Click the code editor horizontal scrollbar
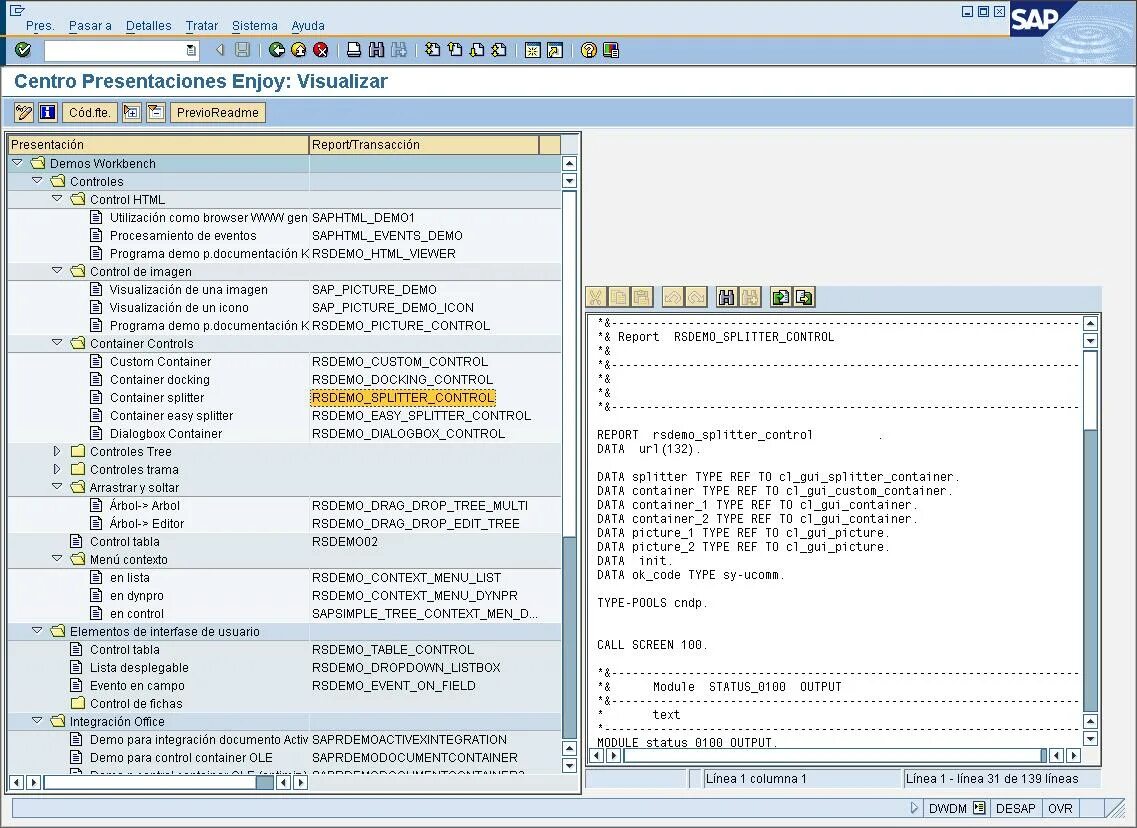 click(x=834, y=755)
